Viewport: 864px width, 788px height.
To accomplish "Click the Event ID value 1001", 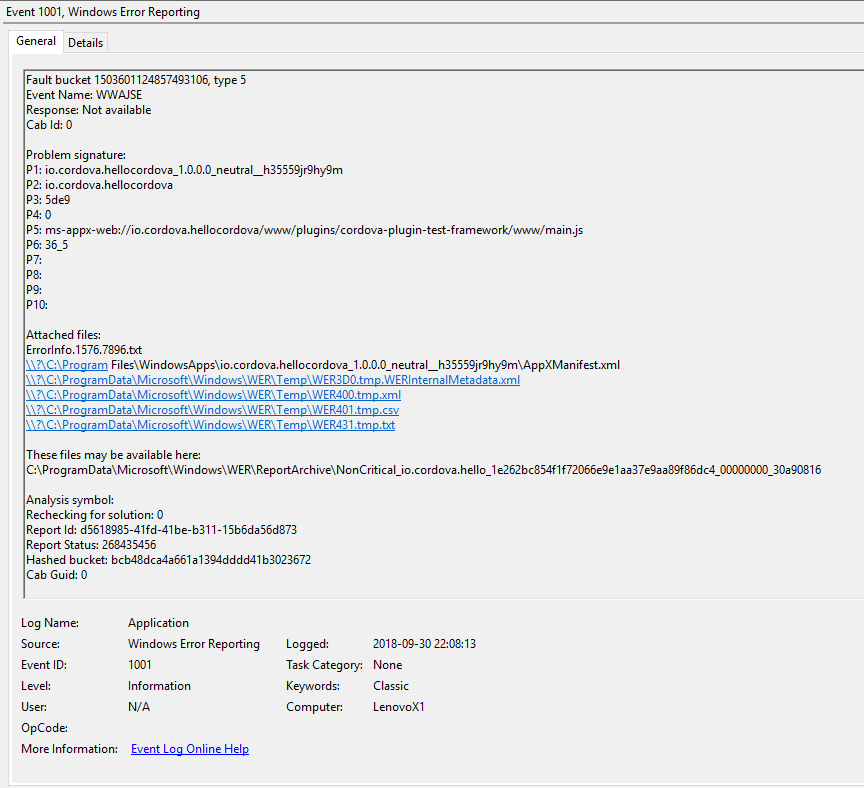I will (139, 665).
